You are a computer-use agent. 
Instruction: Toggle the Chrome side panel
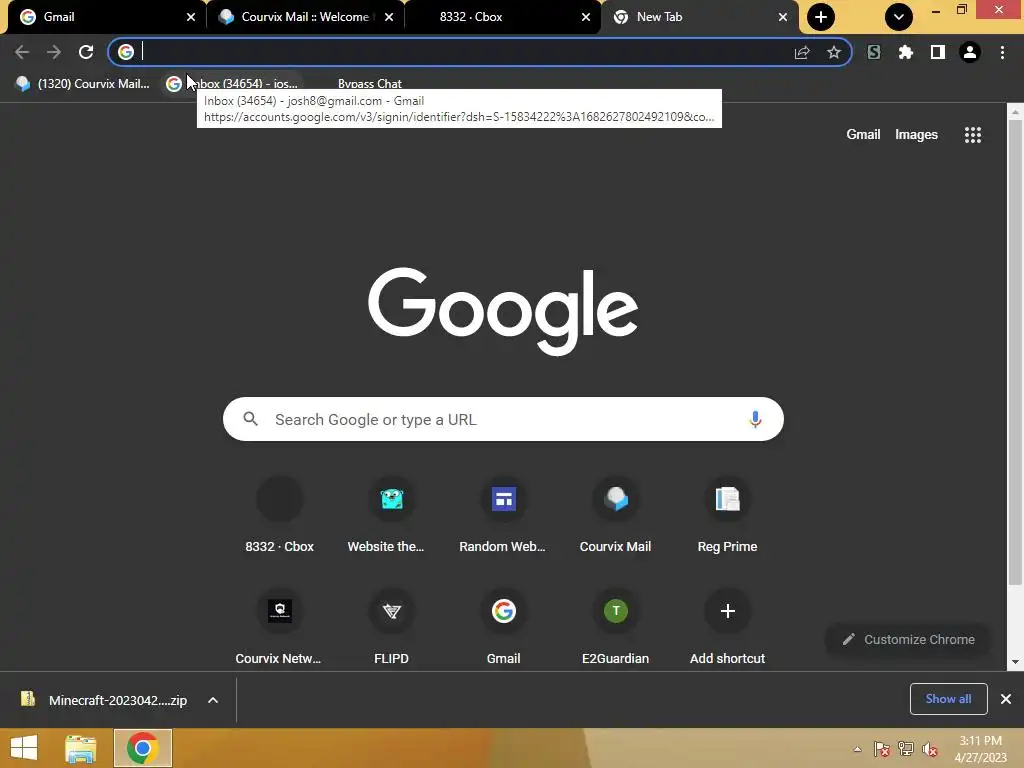click(x=938, y=52)
